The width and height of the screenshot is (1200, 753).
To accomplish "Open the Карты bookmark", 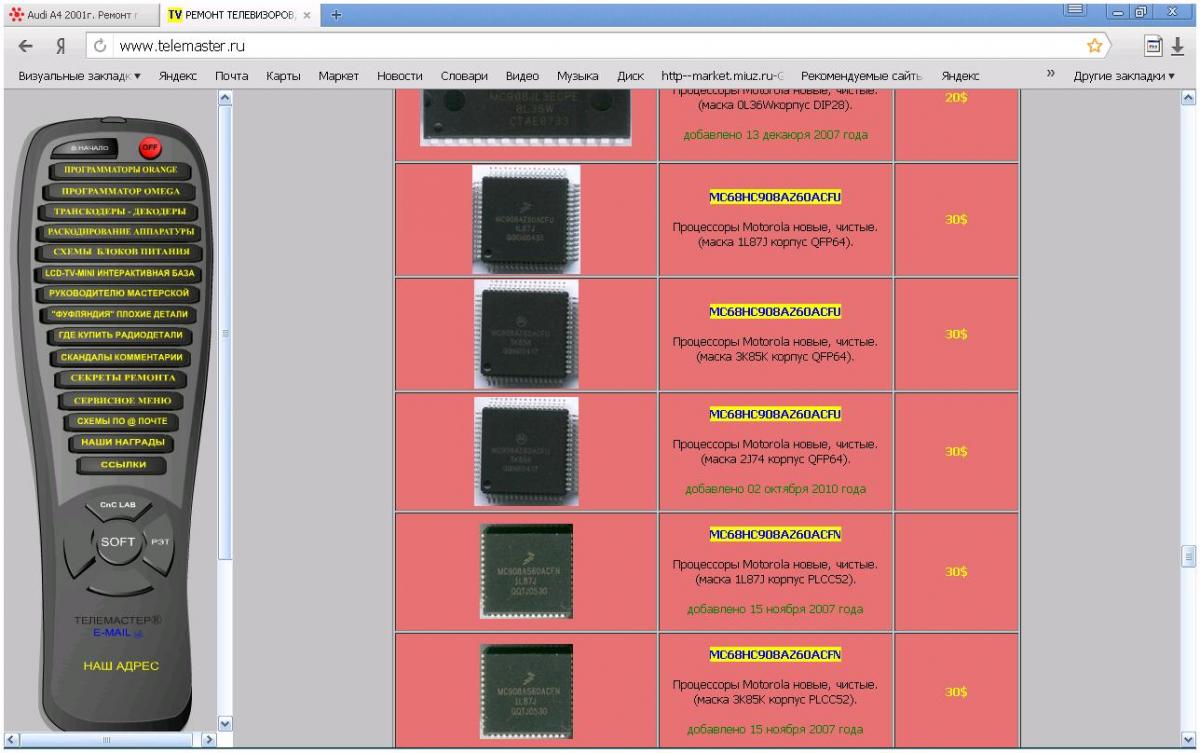I will [x=284, y=75].
